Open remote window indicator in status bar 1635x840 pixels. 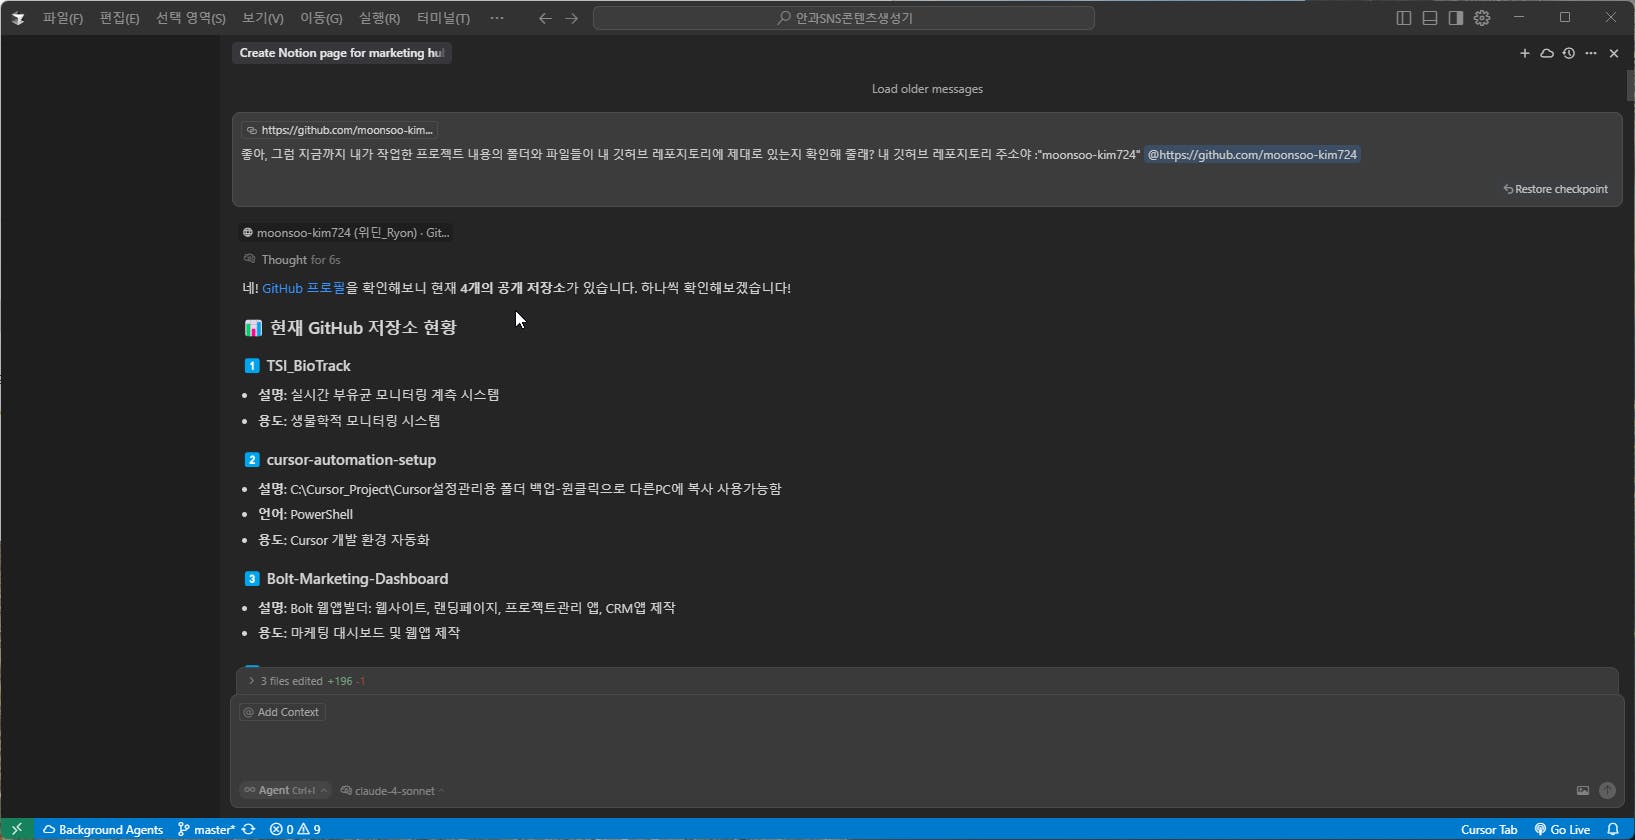coord(17,829)
